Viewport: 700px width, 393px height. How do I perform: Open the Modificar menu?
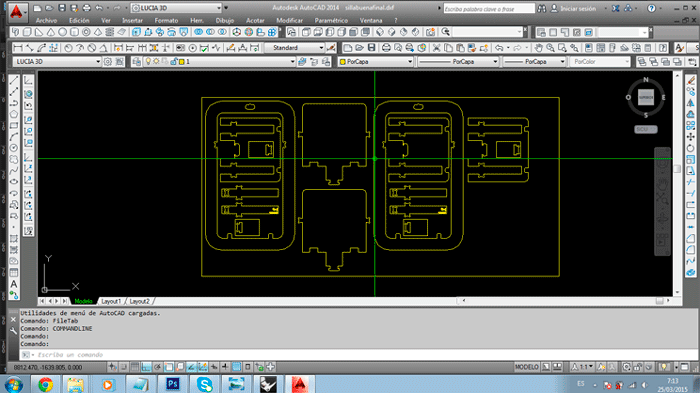[x=289, y=21]
